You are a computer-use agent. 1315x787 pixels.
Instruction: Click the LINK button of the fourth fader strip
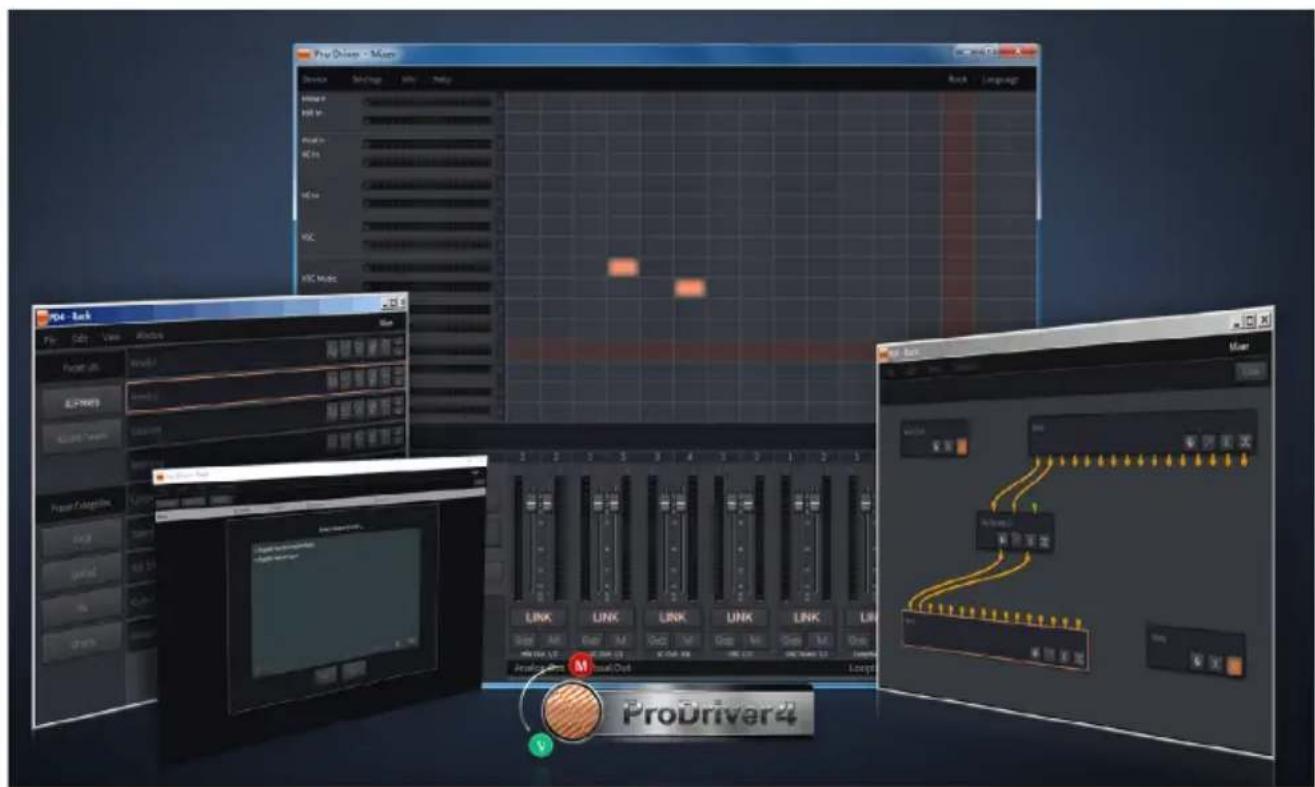[740, 617]
